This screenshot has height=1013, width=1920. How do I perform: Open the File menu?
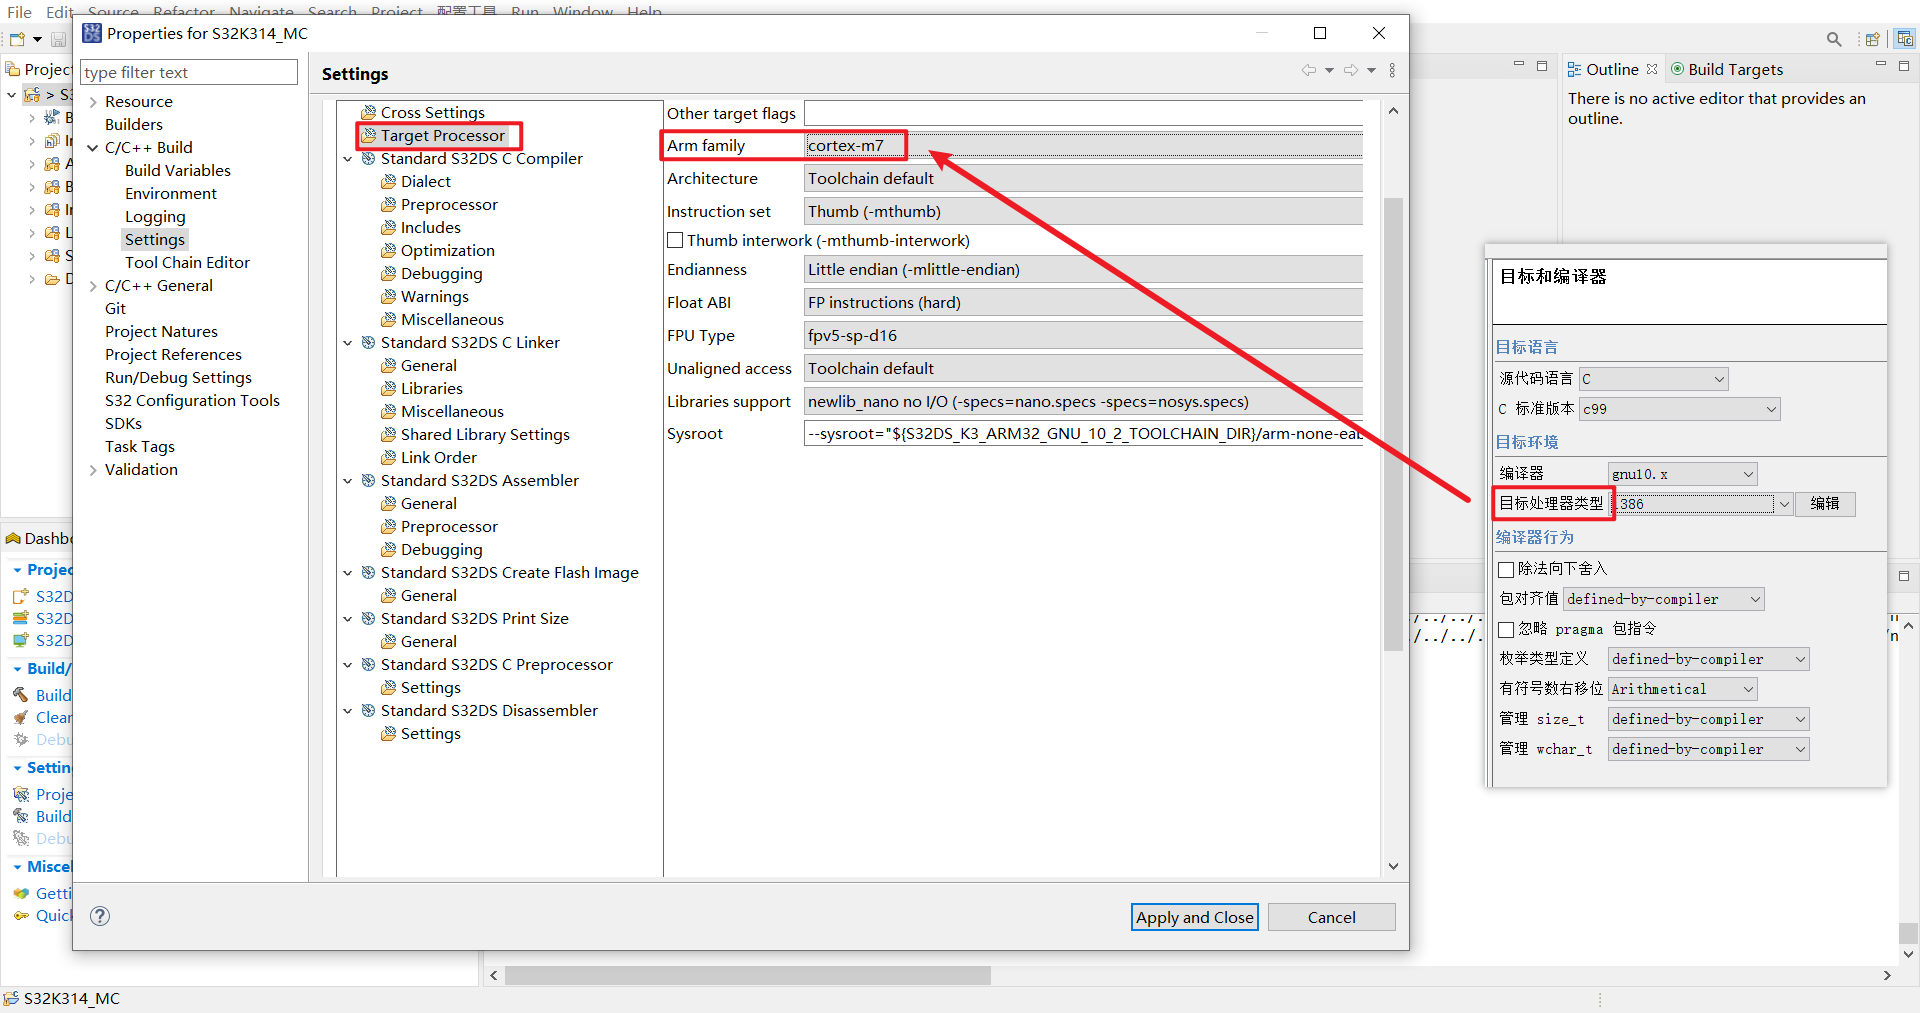click(x=19, y=12)
